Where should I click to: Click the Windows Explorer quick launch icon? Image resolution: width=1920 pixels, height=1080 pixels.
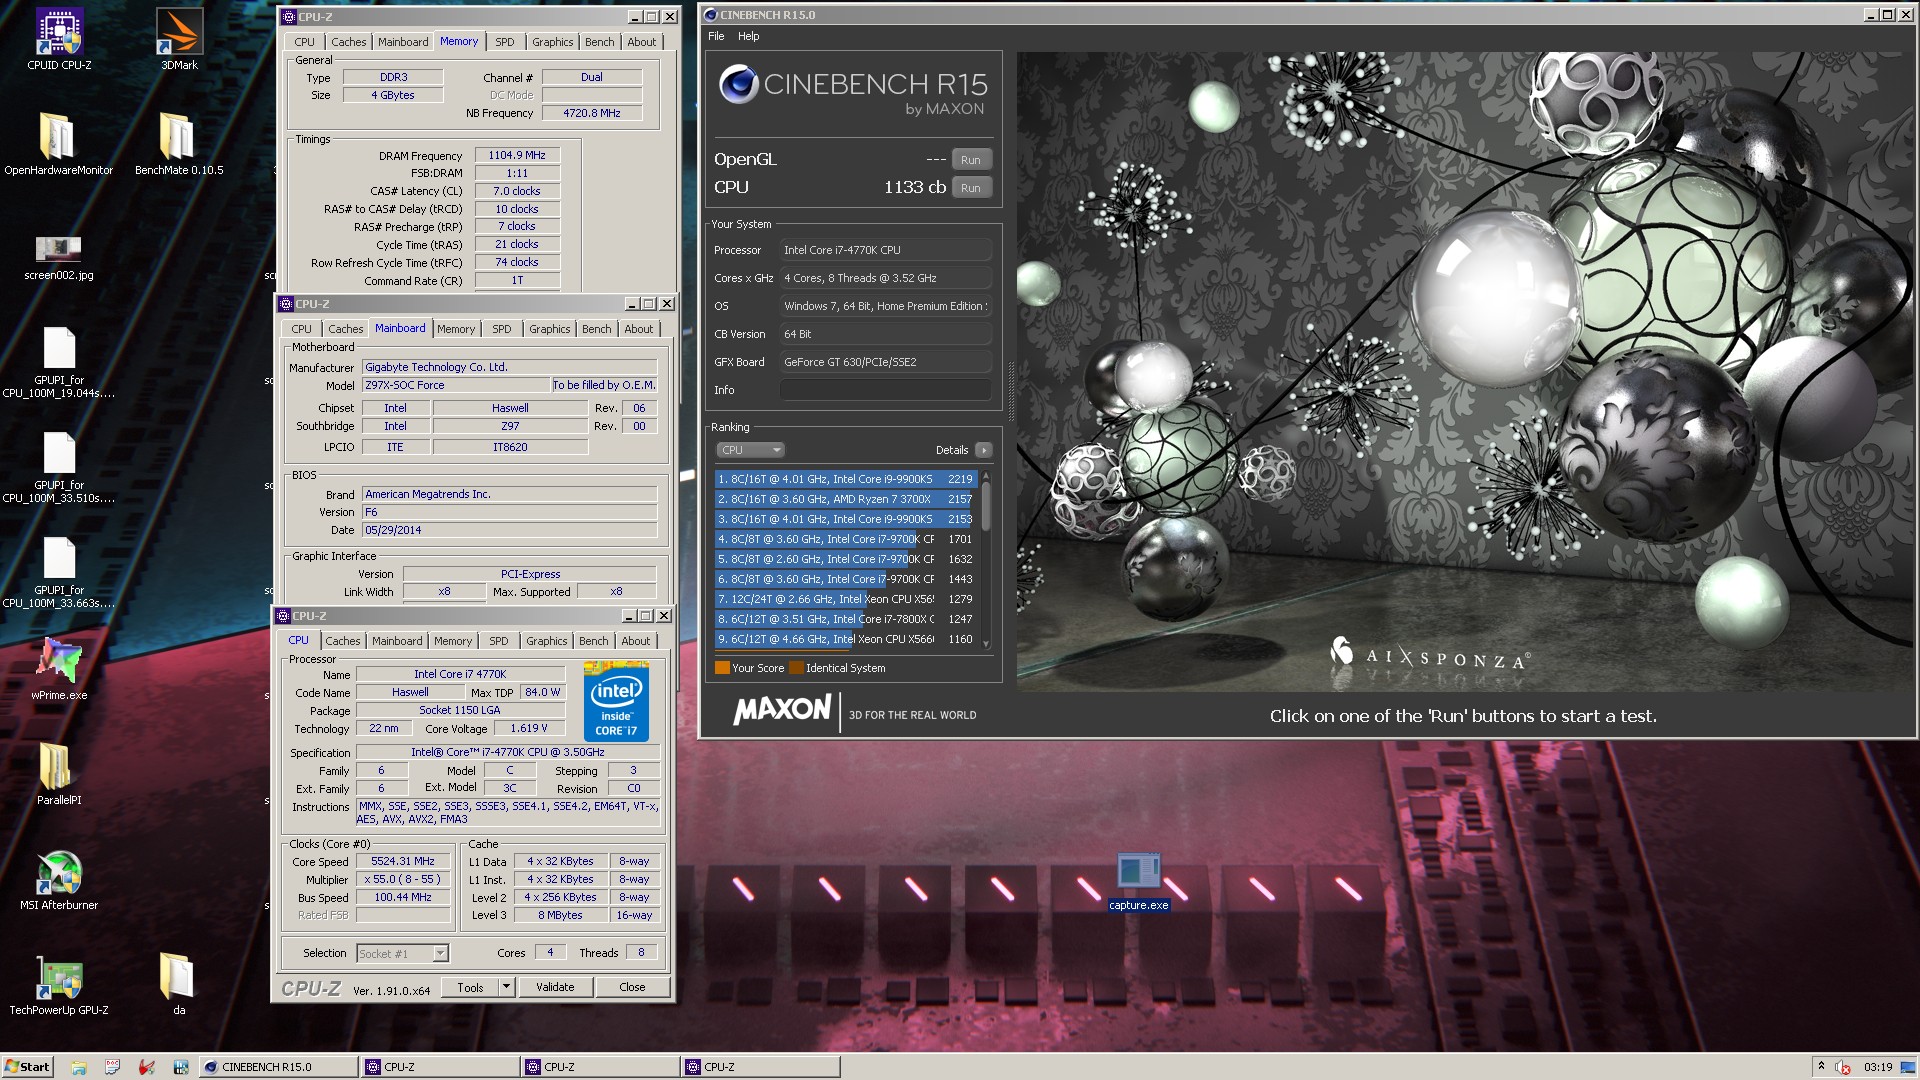pos(79,1067)
